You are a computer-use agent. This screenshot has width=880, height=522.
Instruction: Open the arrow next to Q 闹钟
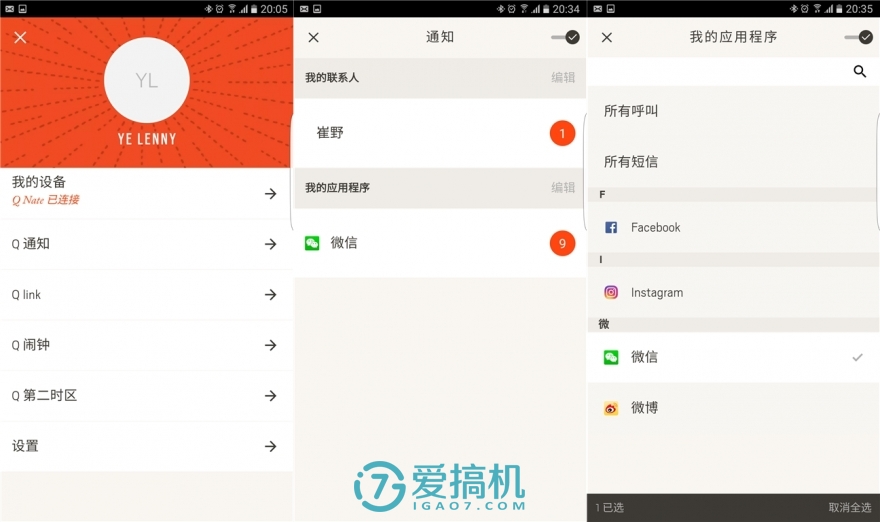pyautogui.click(x=271, y=345)
